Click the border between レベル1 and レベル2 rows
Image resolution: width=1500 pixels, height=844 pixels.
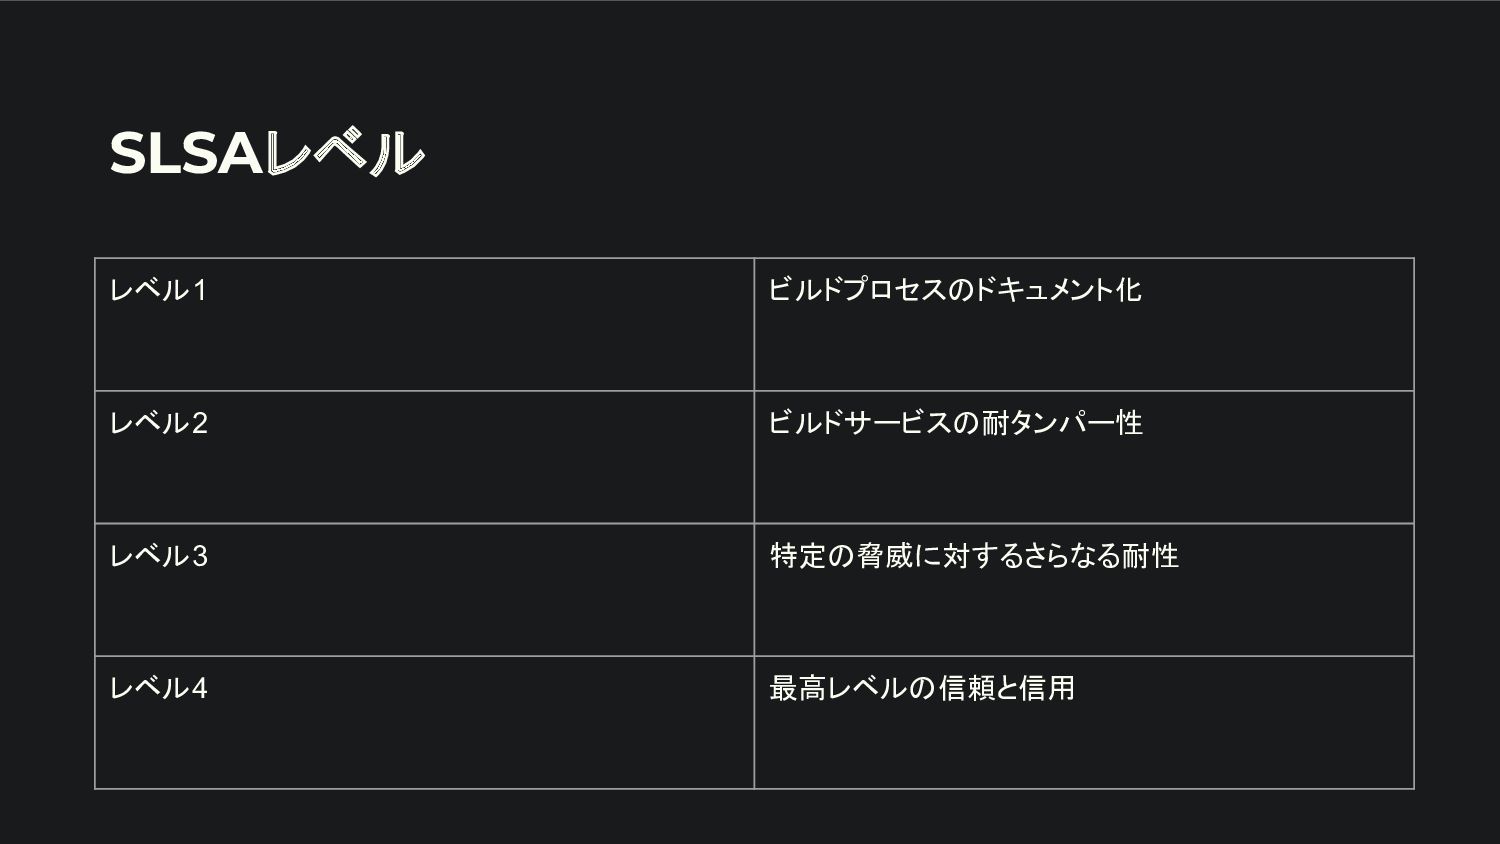pyautogui.click(x=754, y=391)
